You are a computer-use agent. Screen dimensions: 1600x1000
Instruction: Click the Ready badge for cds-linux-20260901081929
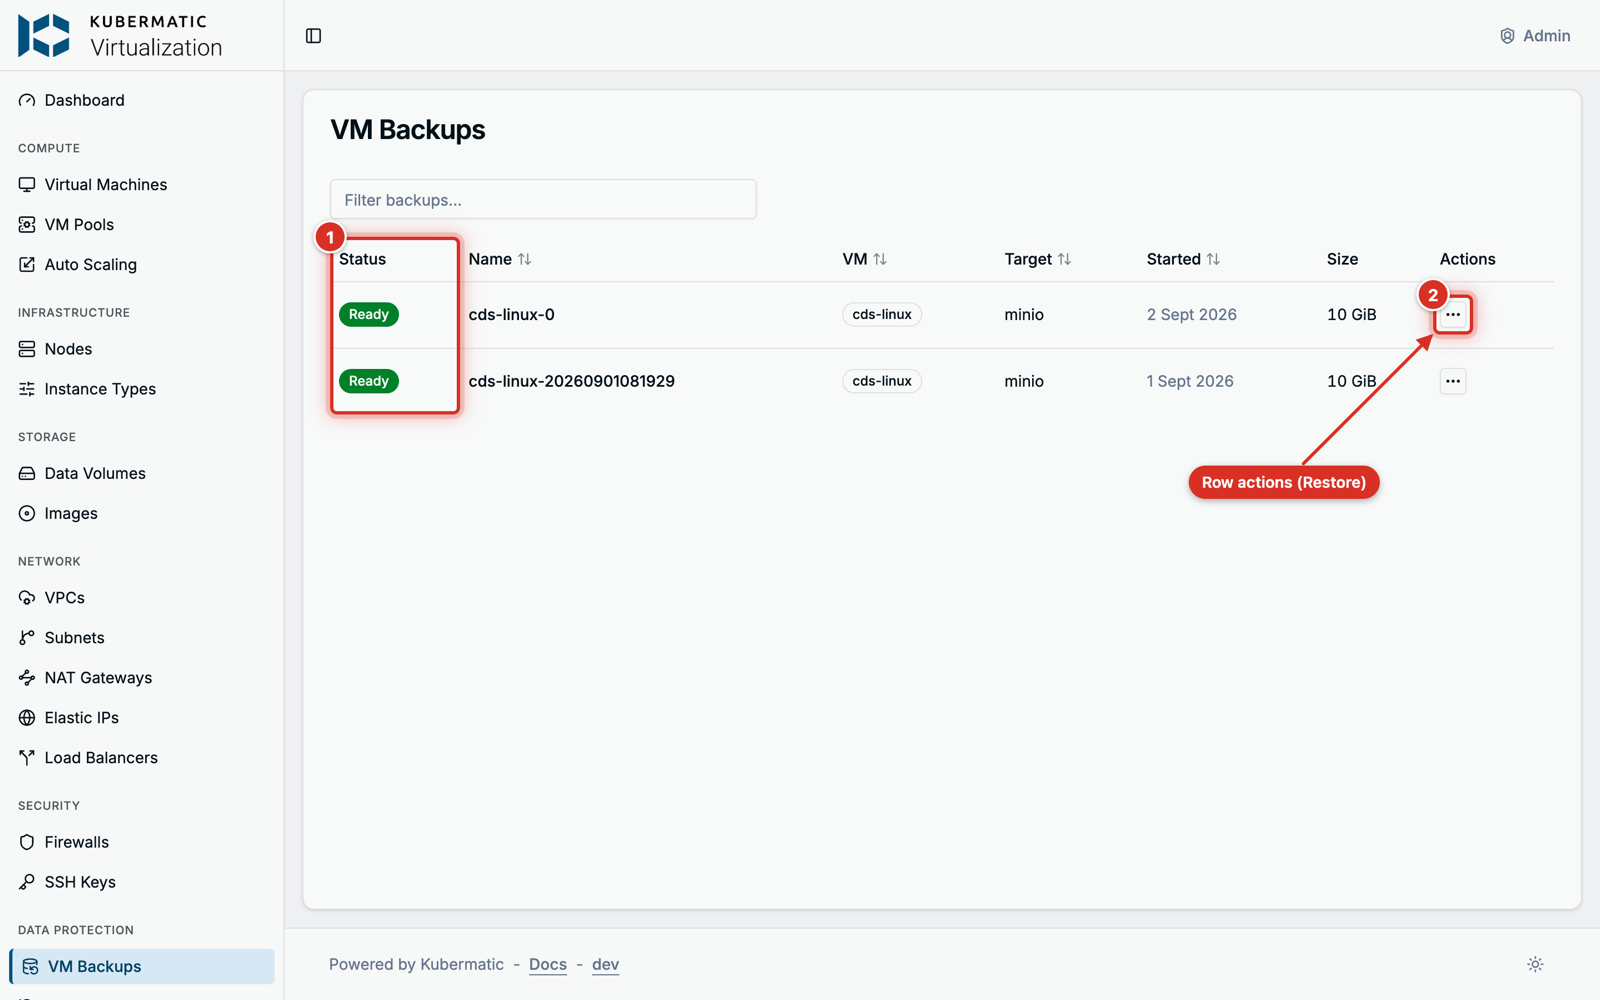(369, 381)
